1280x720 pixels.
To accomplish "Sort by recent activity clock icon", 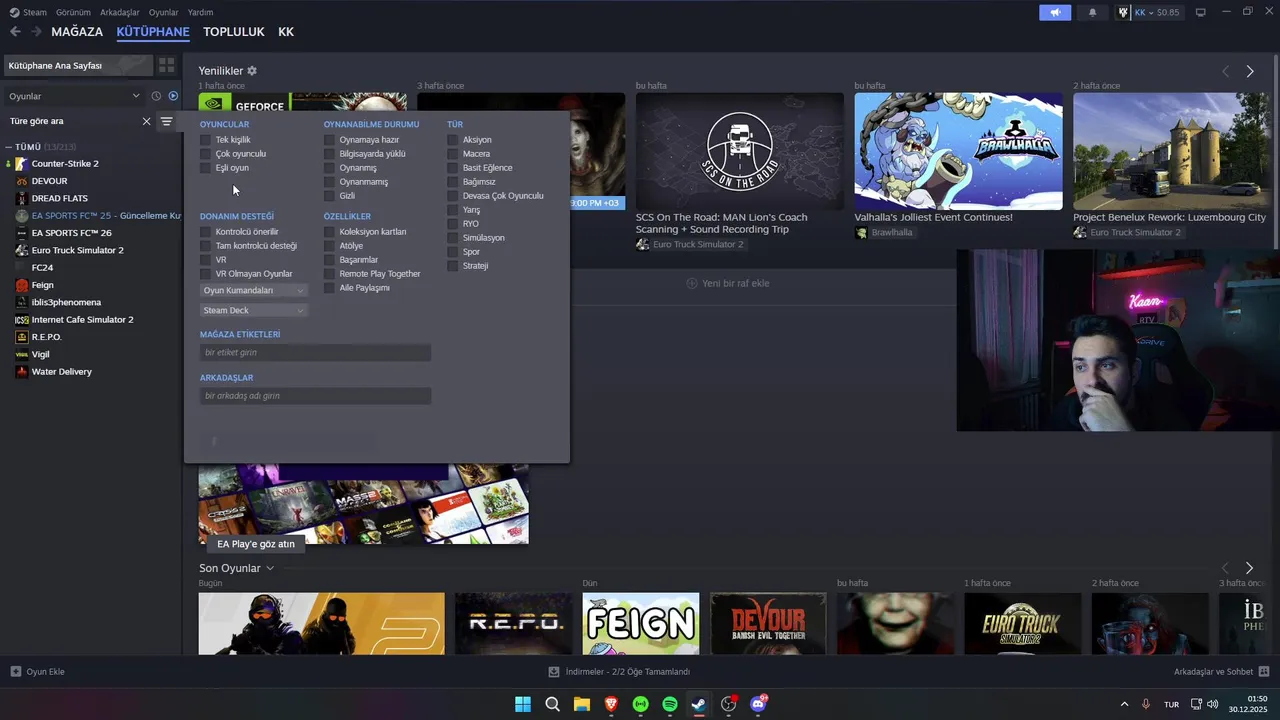I will 156,96.
